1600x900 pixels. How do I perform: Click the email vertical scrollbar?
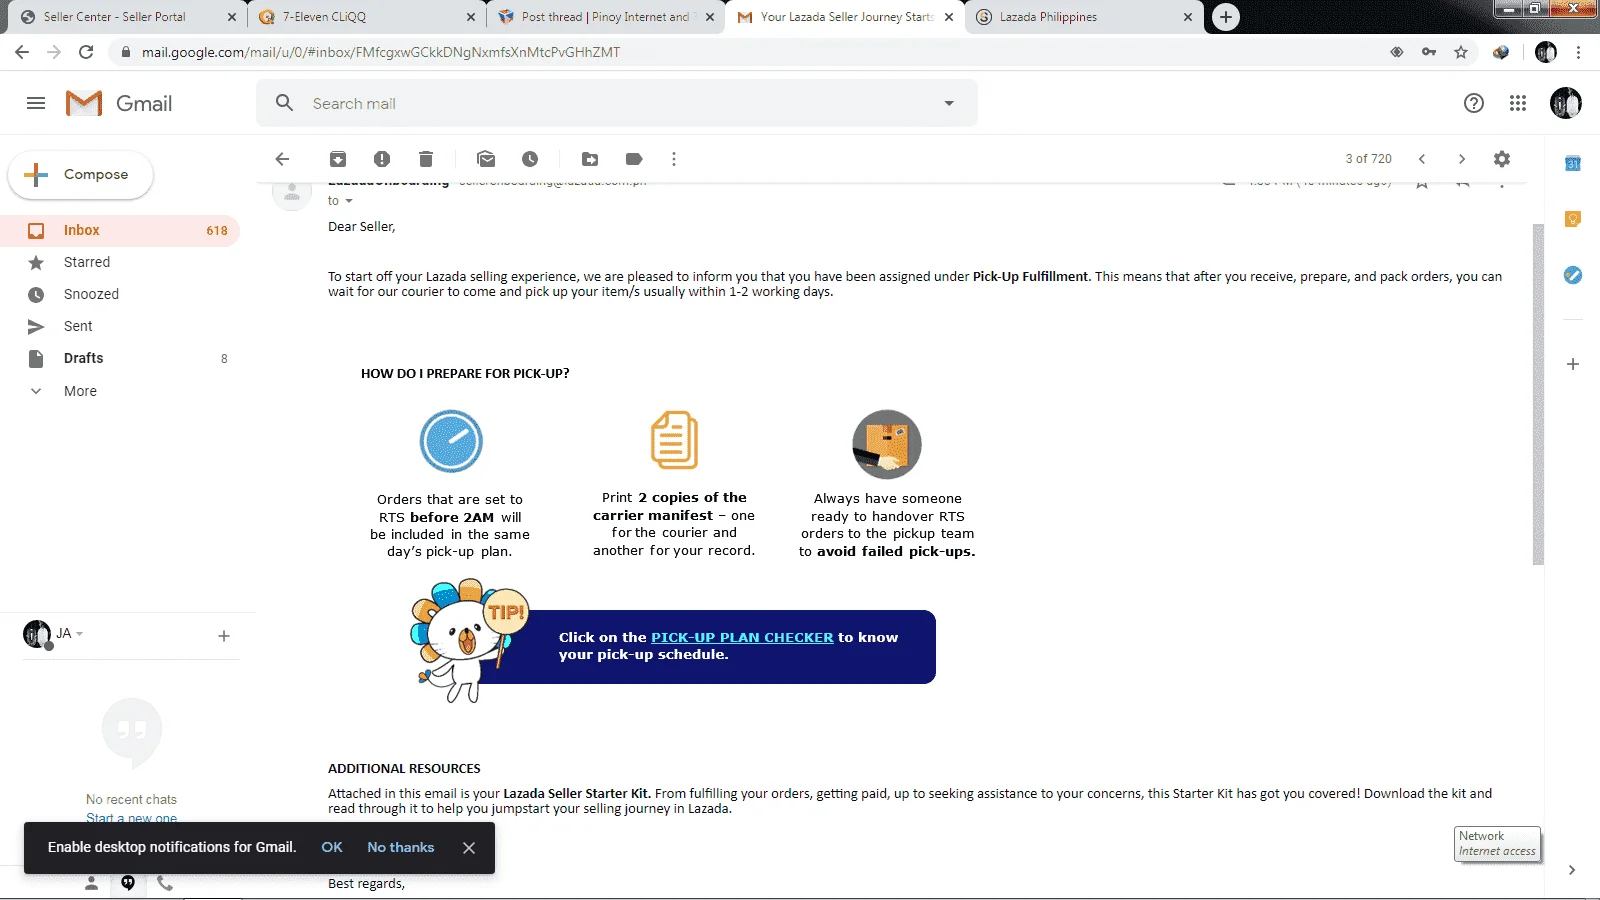1538,394
